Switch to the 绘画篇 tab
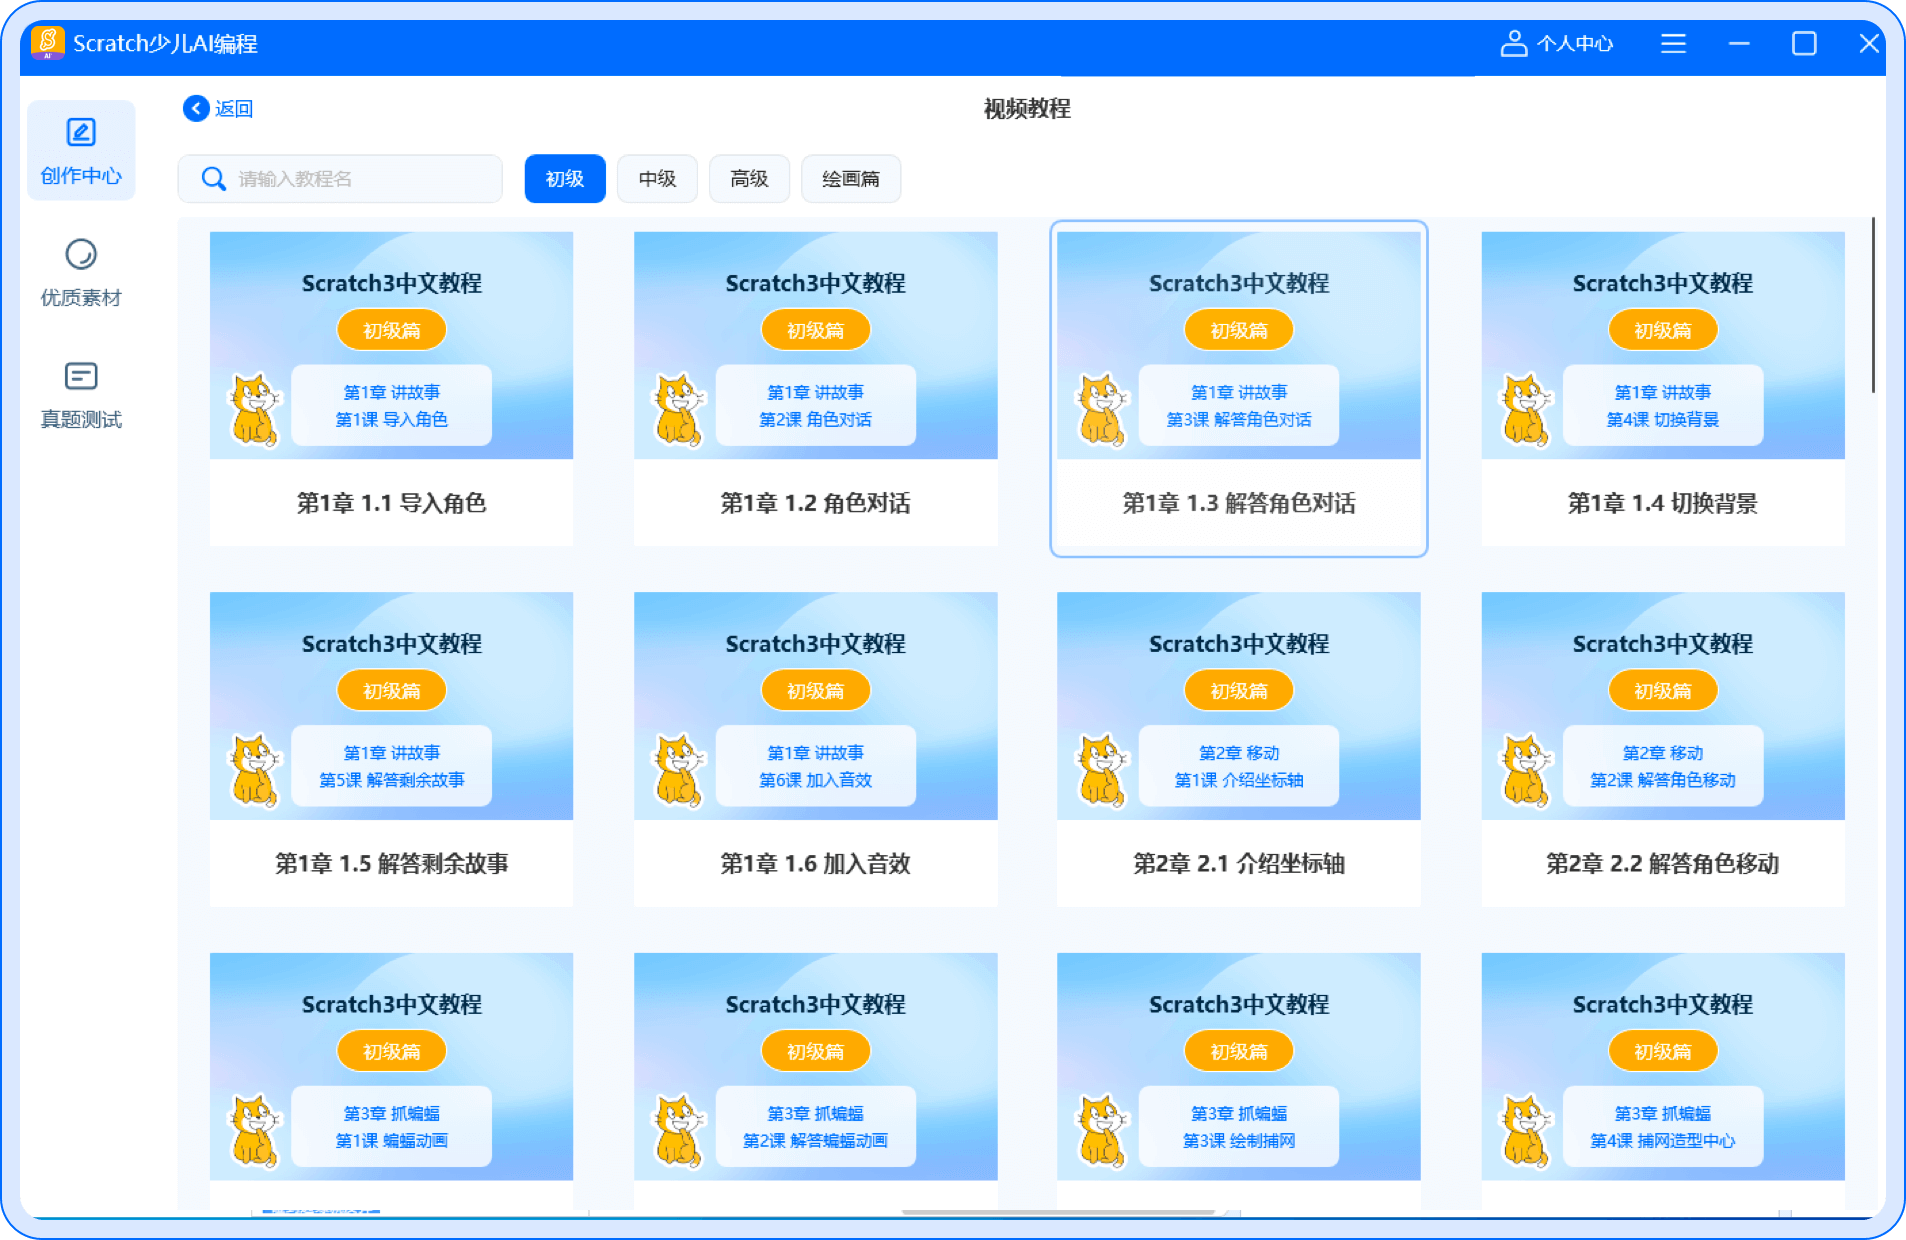Screen dimensions: 1906x1240 tap(850, 179)
